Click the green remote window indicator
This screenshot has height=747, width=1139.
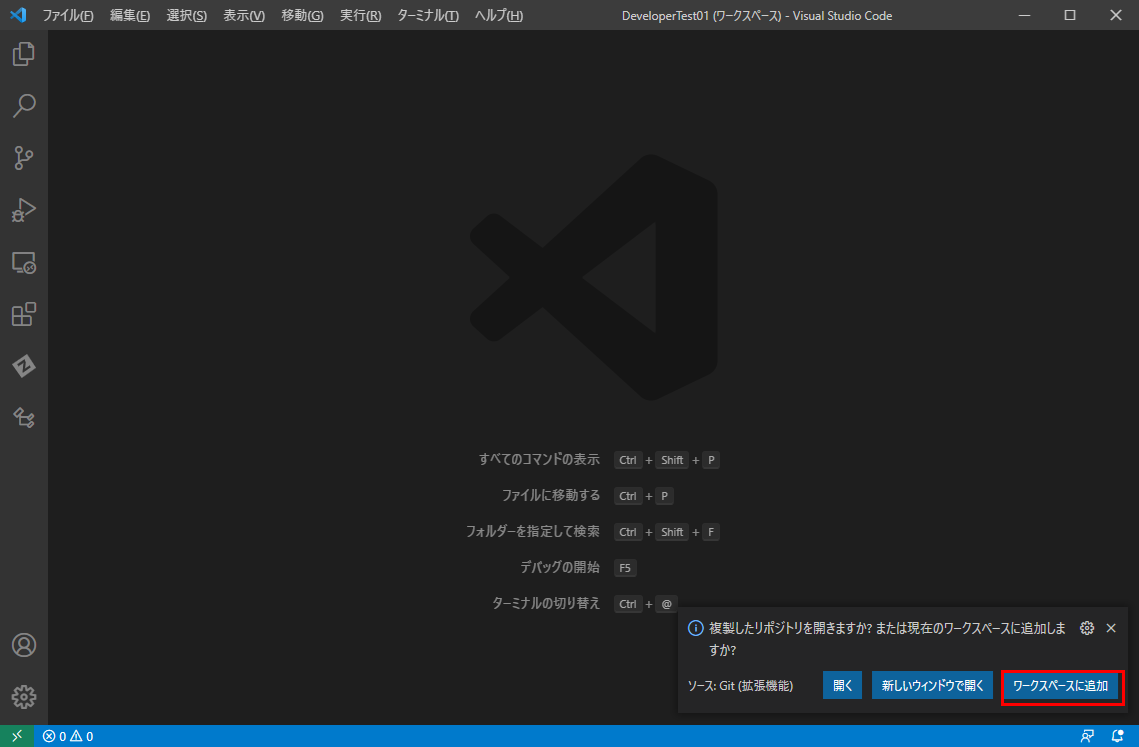click(x=17, y=736)
